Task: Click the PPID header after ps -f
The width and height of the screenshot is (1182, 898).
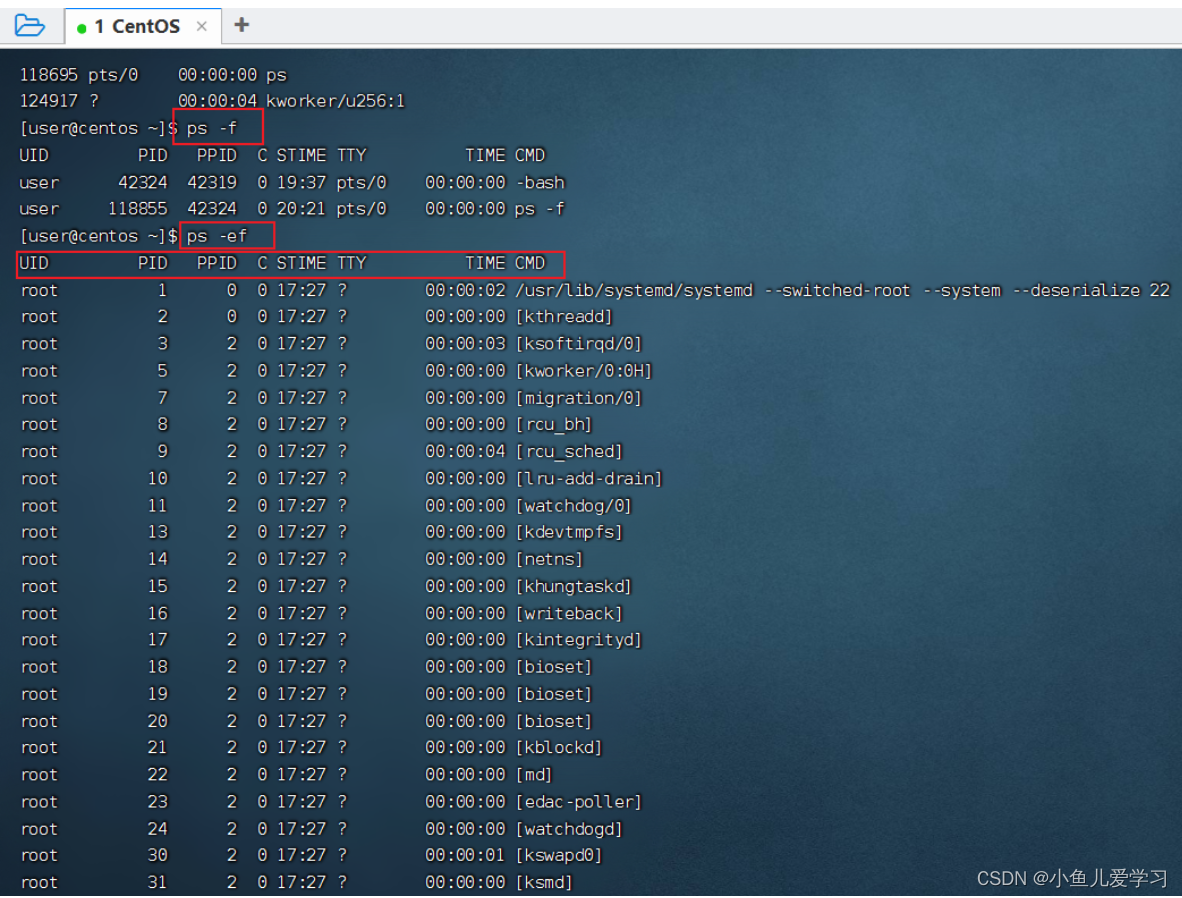Action: pos(217,155)
